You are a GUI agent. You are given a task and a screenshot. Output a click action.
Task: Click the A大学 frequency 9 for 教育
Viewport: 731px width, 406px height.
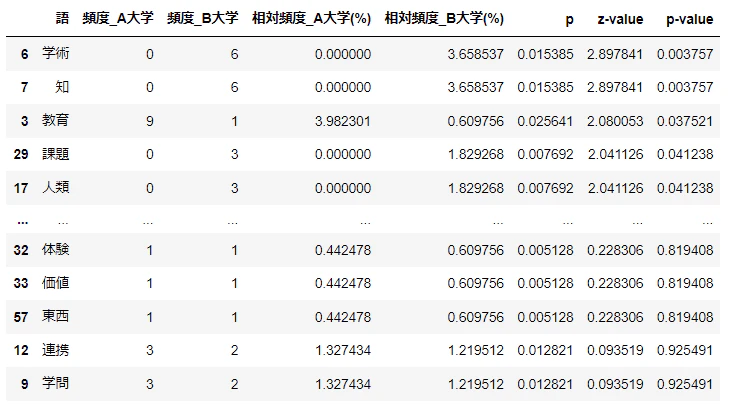150,121
